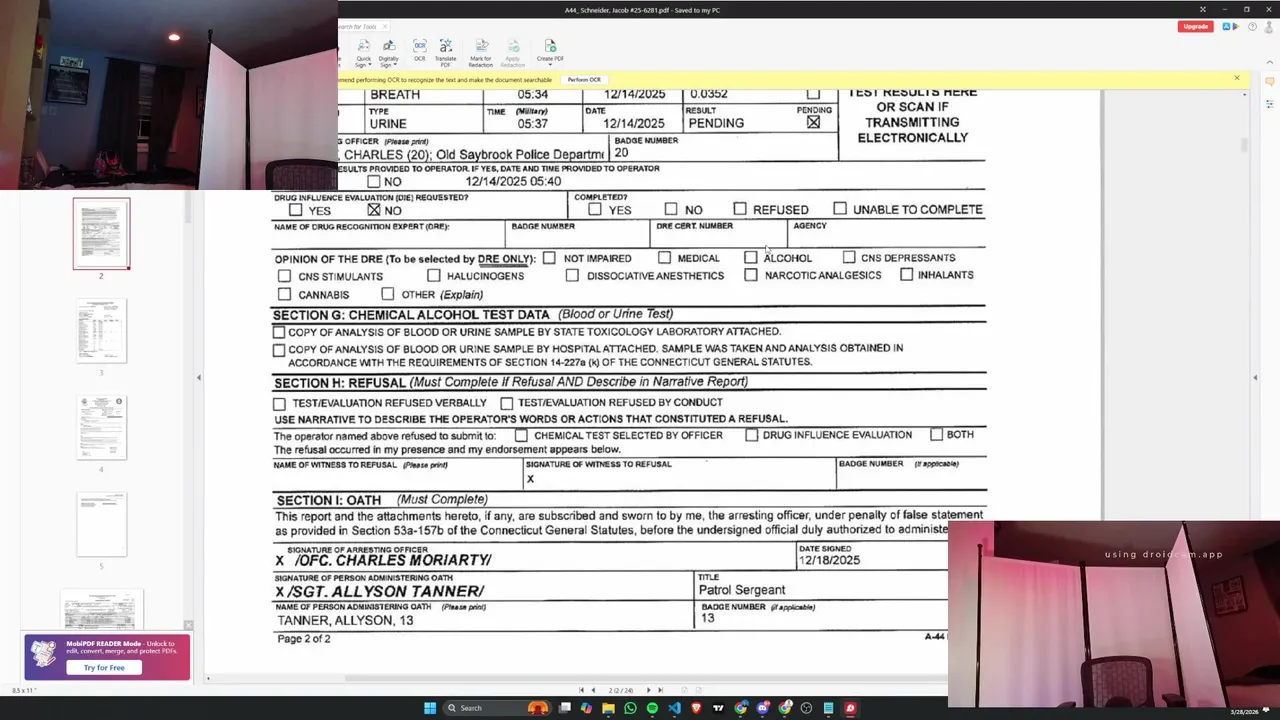
Task: Click the Perform OCR button
Action: (584, 80)
